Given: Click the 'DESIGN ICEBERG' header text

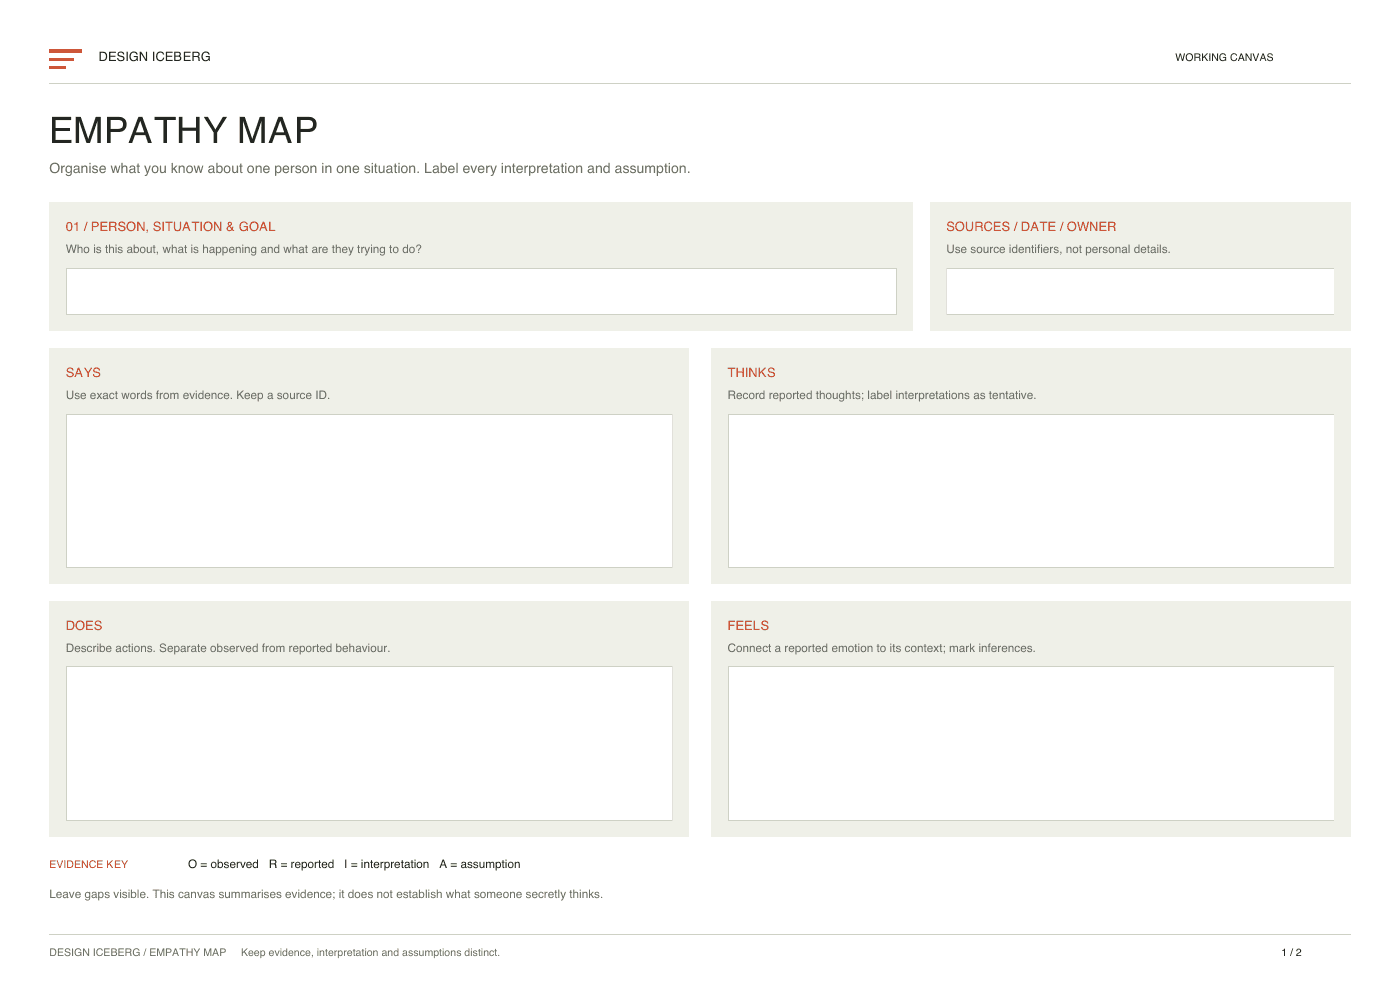Looking at the screenshot, I should pyautogui.click(x=155, y=57).
